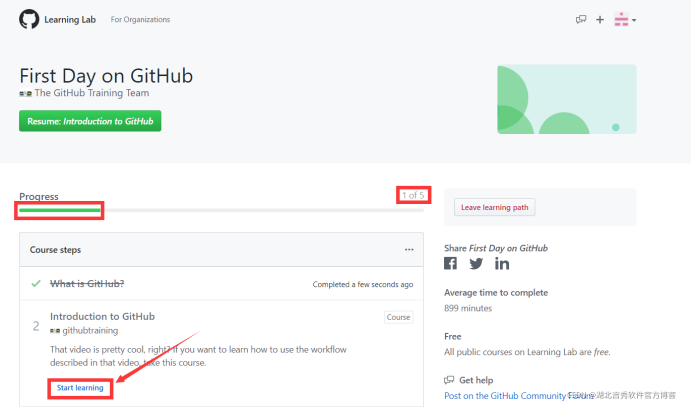Click the githubtraining avatar icon
The width and height of the screenshot is (691, 408).
(55, 331)
